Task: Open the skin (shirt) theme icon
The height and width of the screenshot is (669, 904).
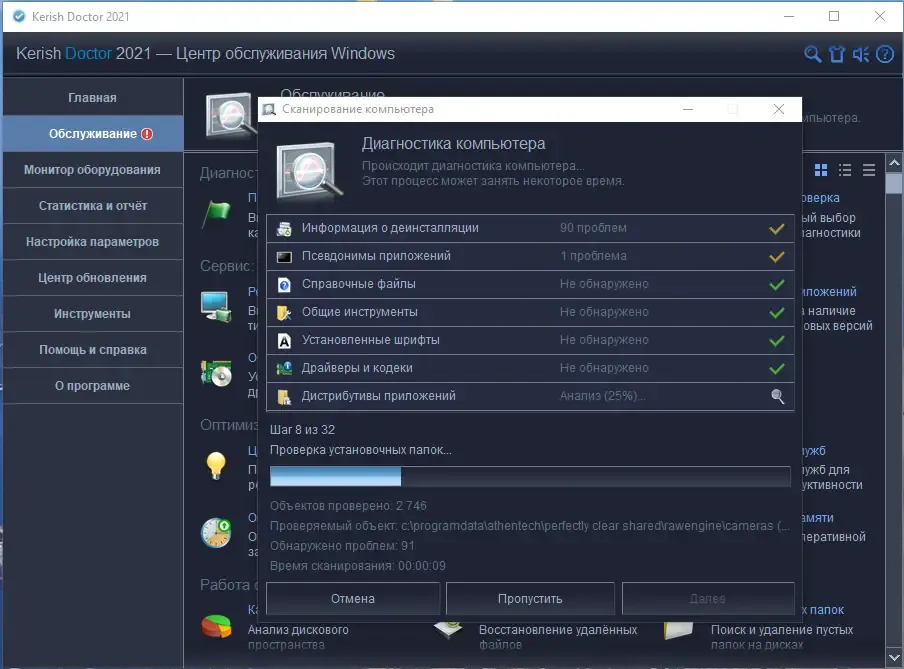Action: click(x=837, y=54)
